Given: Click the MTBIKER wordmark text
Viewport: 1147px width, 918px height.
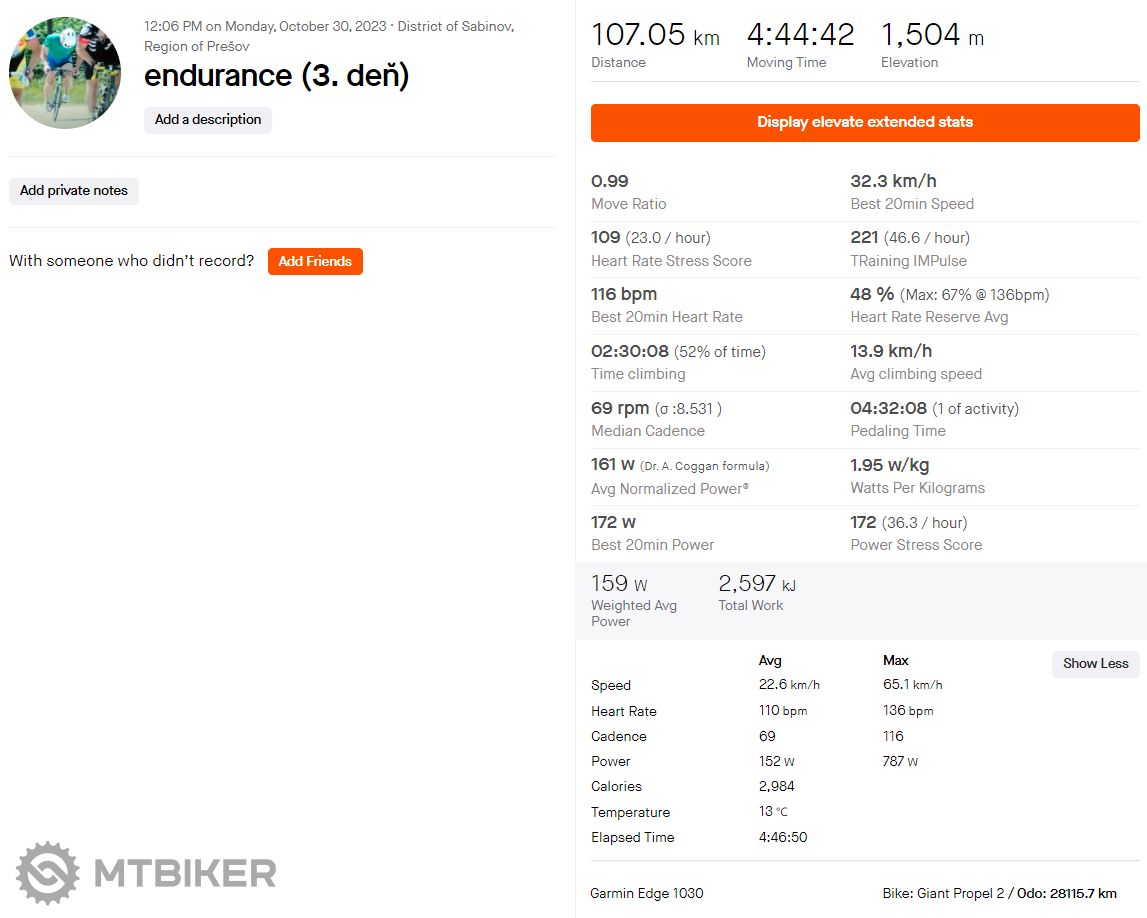Looking at the screenshot, I should [185, 873].
